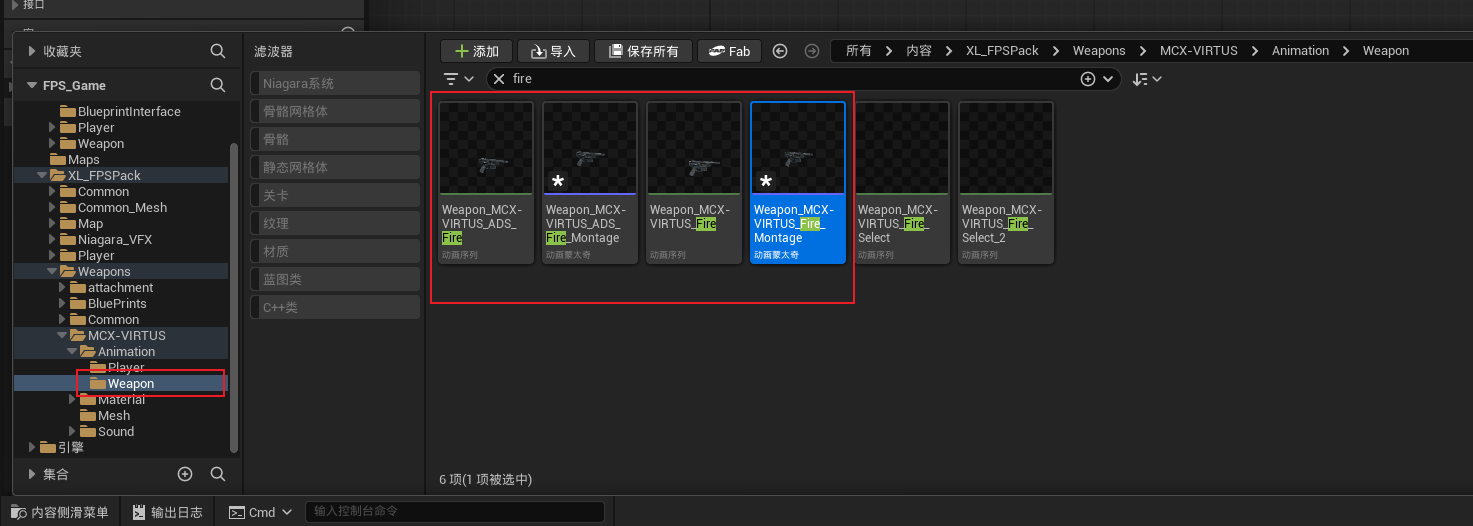Screen dimensions: 1473x526
Task: Select Weapon_MCX-VIRTUS_ADS_Fire animation sequence asset
Action: 486,182
